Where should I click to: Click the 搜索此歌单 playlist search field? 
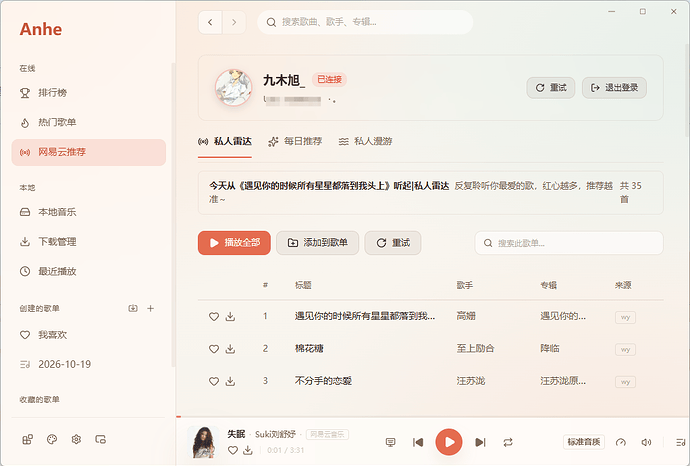(569, 243)
